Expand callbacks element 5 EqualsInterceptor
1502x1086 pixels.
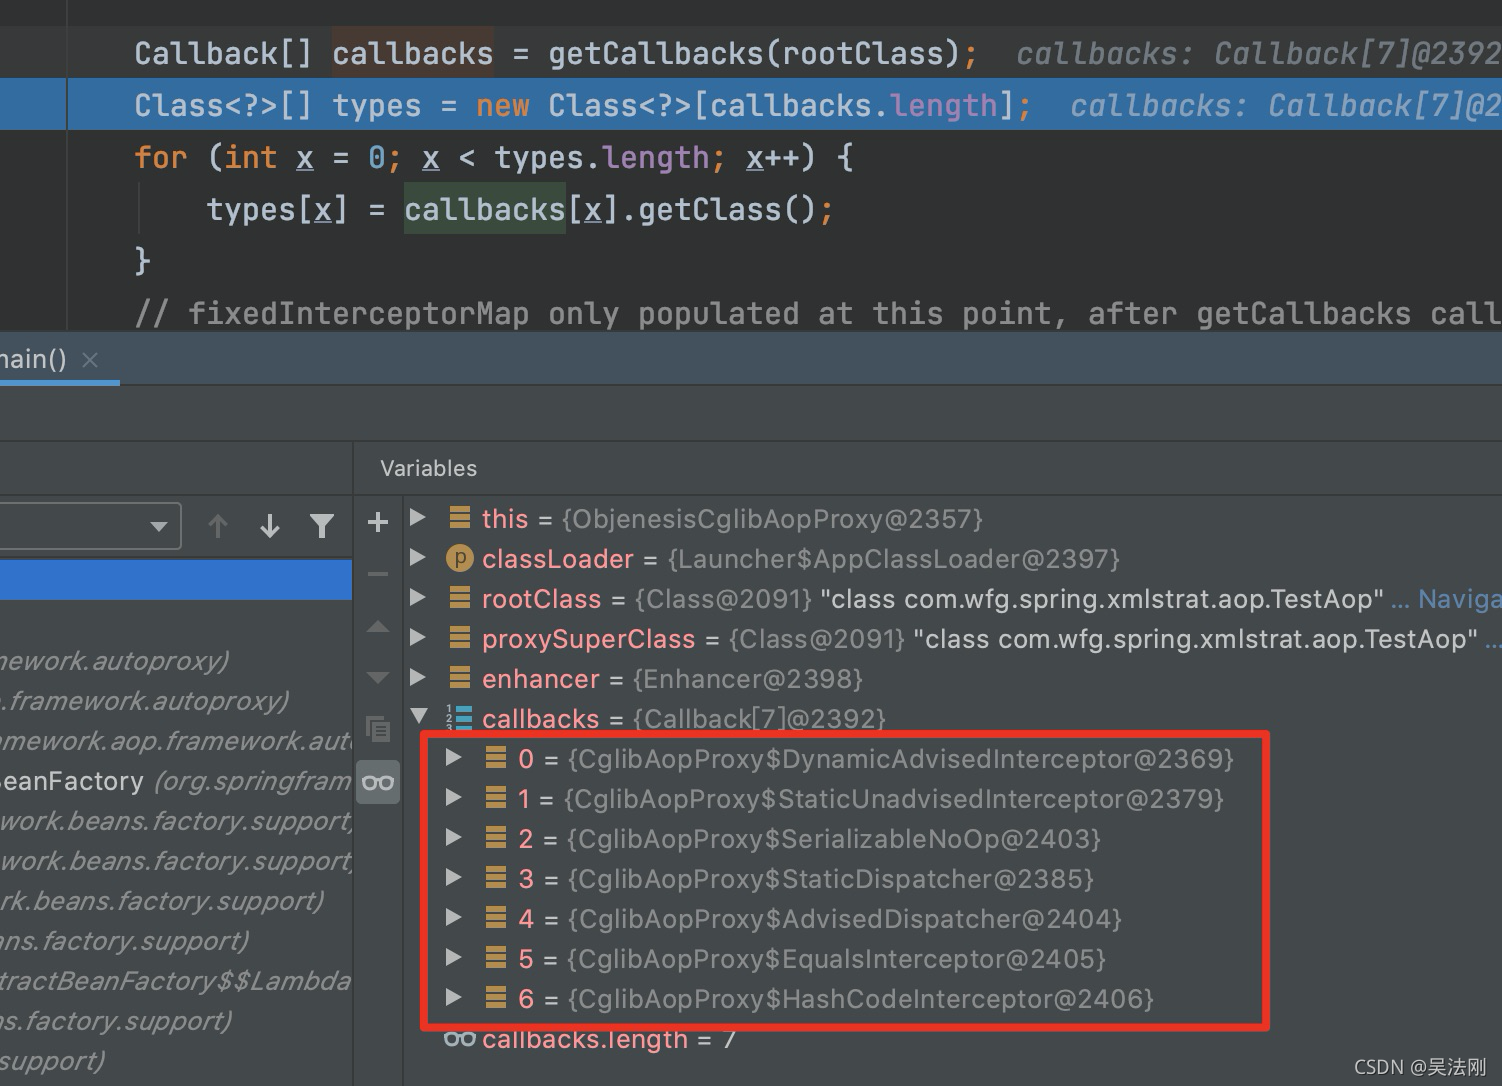[454, 958]
